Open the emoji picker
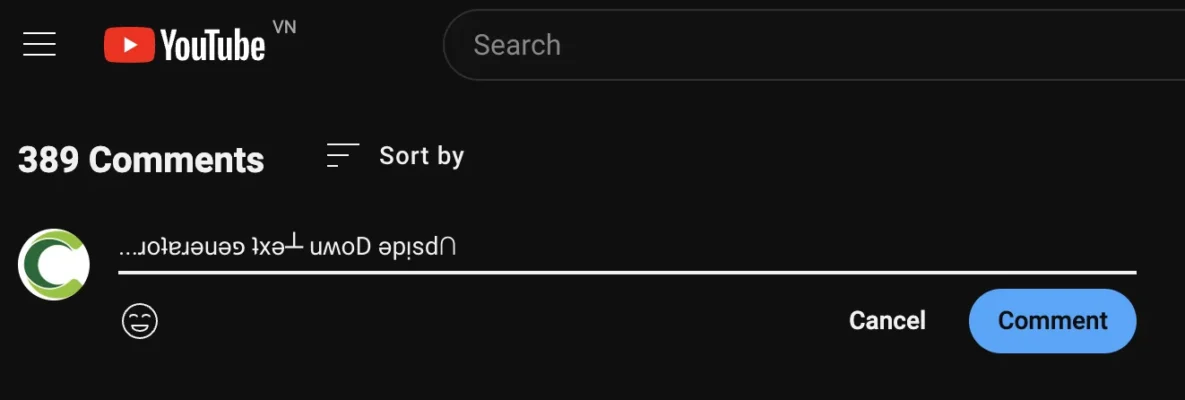1185x400 pixels. tap(140, 321)
